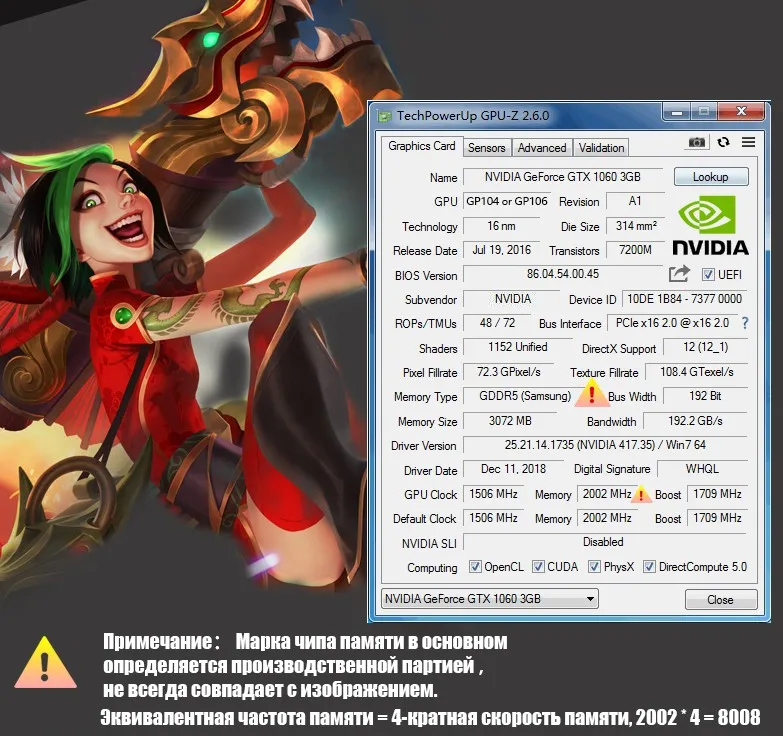The height and width of the screenshot is (736, 783).
Task: Open the GPU-Z hamburger menu
Action: pyautogui.click(x=748, y=142)
